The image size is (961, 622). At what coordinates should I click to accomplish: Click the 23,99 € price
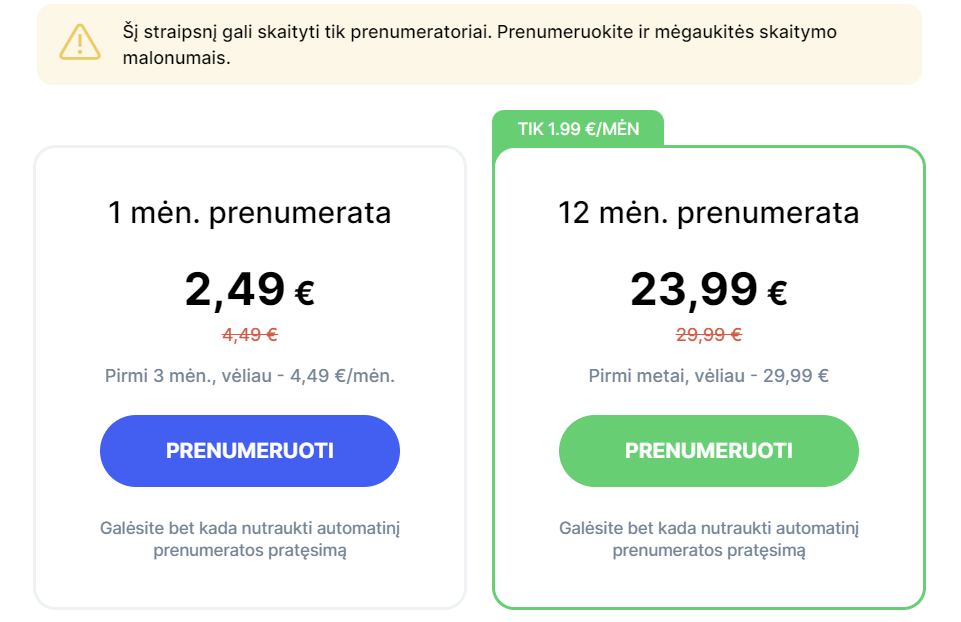pos(708,289)
